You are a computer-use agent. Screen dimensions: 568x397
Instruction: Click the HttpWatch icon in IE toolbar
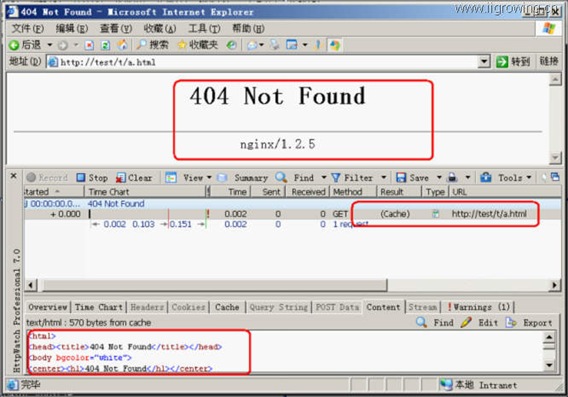[x=335, y=45]
